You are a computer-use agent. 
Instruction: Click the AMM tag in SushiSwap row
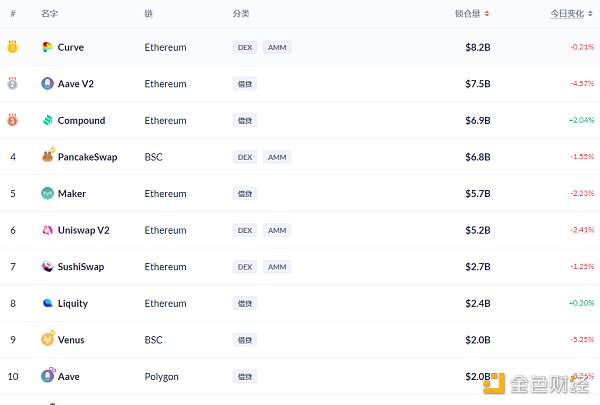277,267
